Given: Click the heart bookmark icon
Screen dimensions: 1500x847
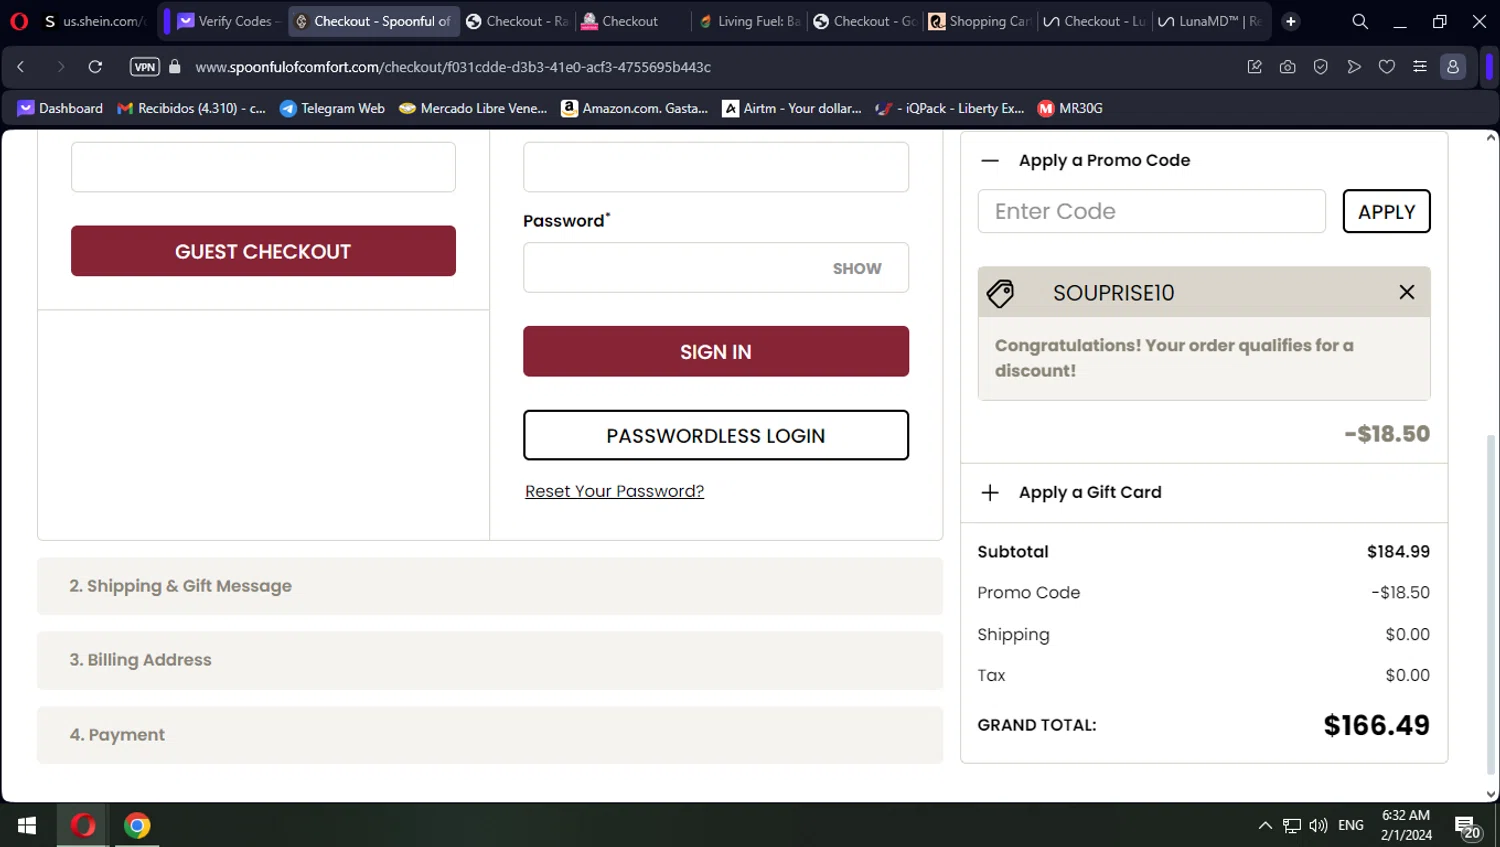Looking at the screenshot, I should pos(1387,67).
